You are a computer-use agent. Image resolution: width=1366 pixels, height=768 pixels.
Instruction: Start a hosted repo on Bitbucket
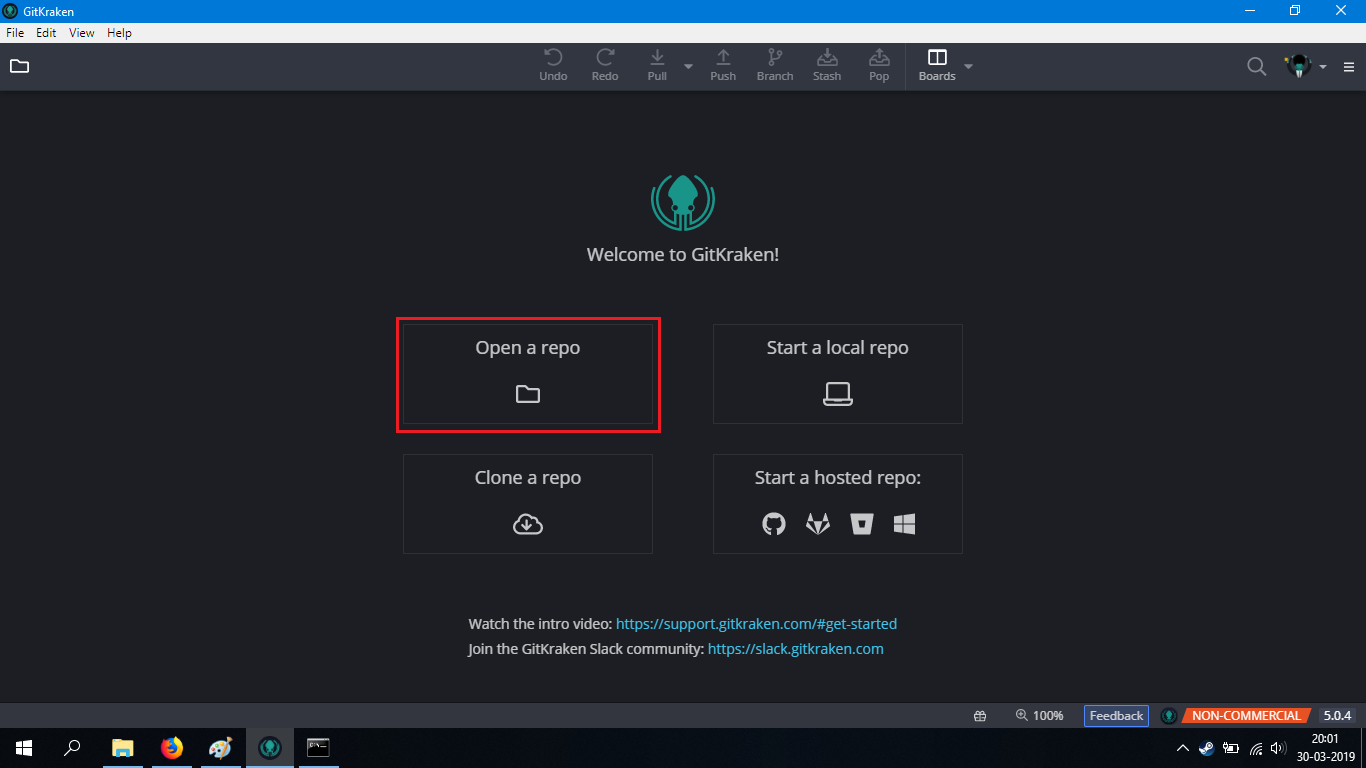tap(862, 524)
